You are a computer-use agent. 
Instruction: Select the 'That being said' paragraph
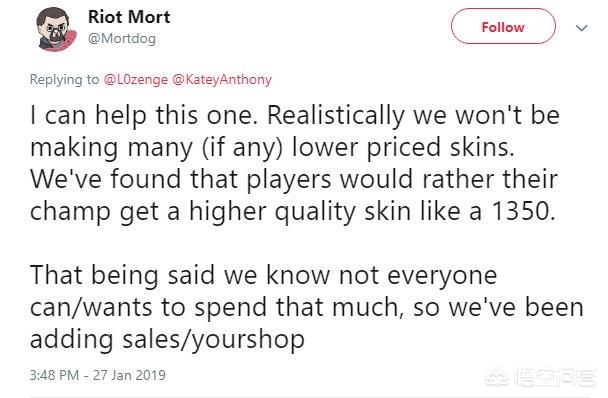point(307,307)
